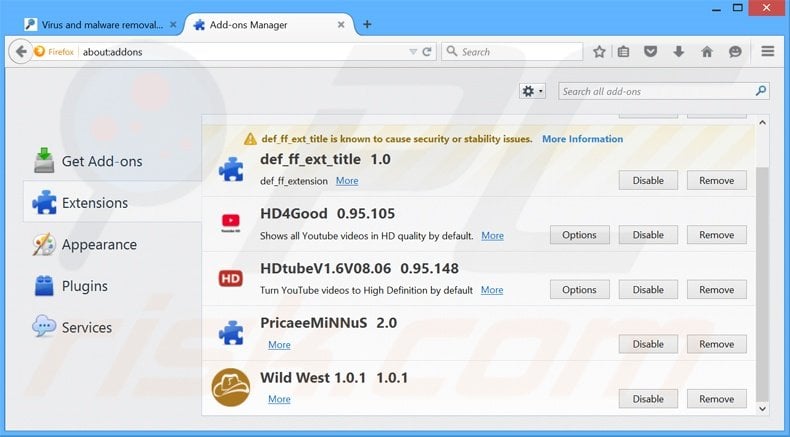Reload the page with refresh icon
Viewport: 790px width, 437px height.
427,51
